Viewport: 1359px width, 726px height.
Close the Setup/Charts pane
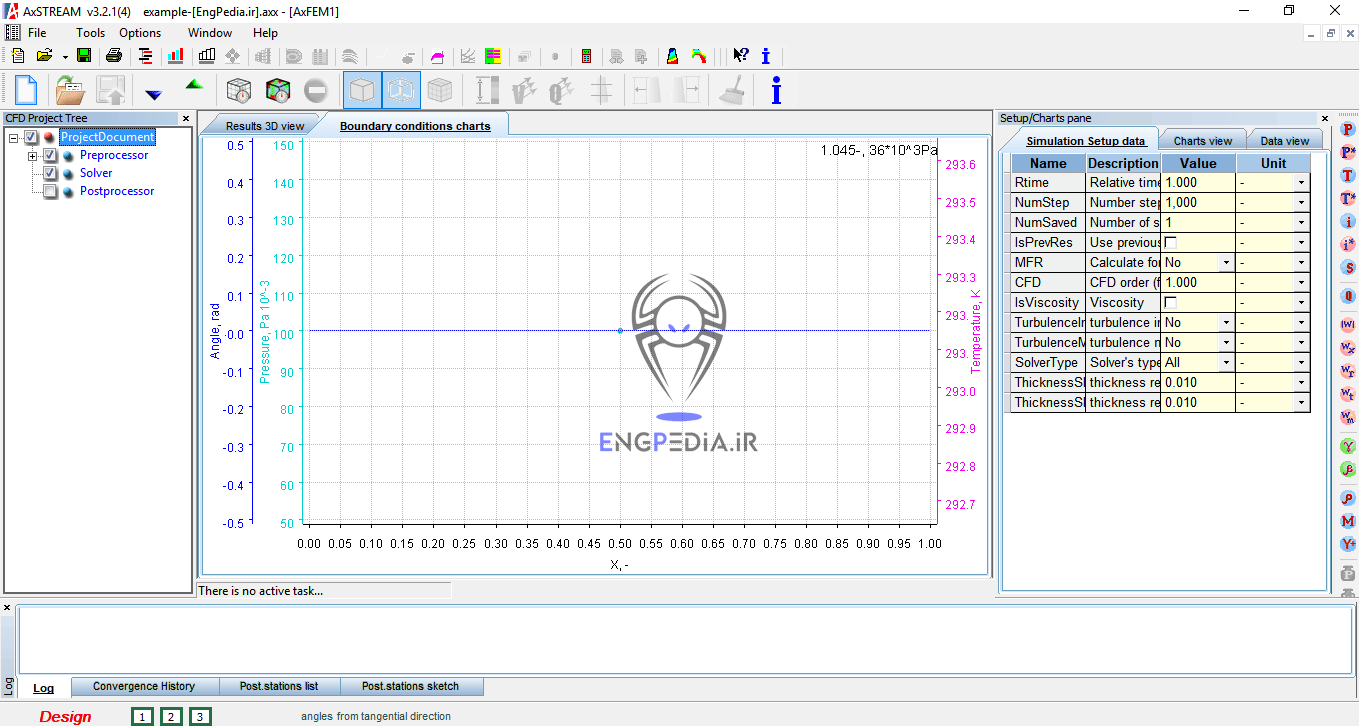point(1325,118)
